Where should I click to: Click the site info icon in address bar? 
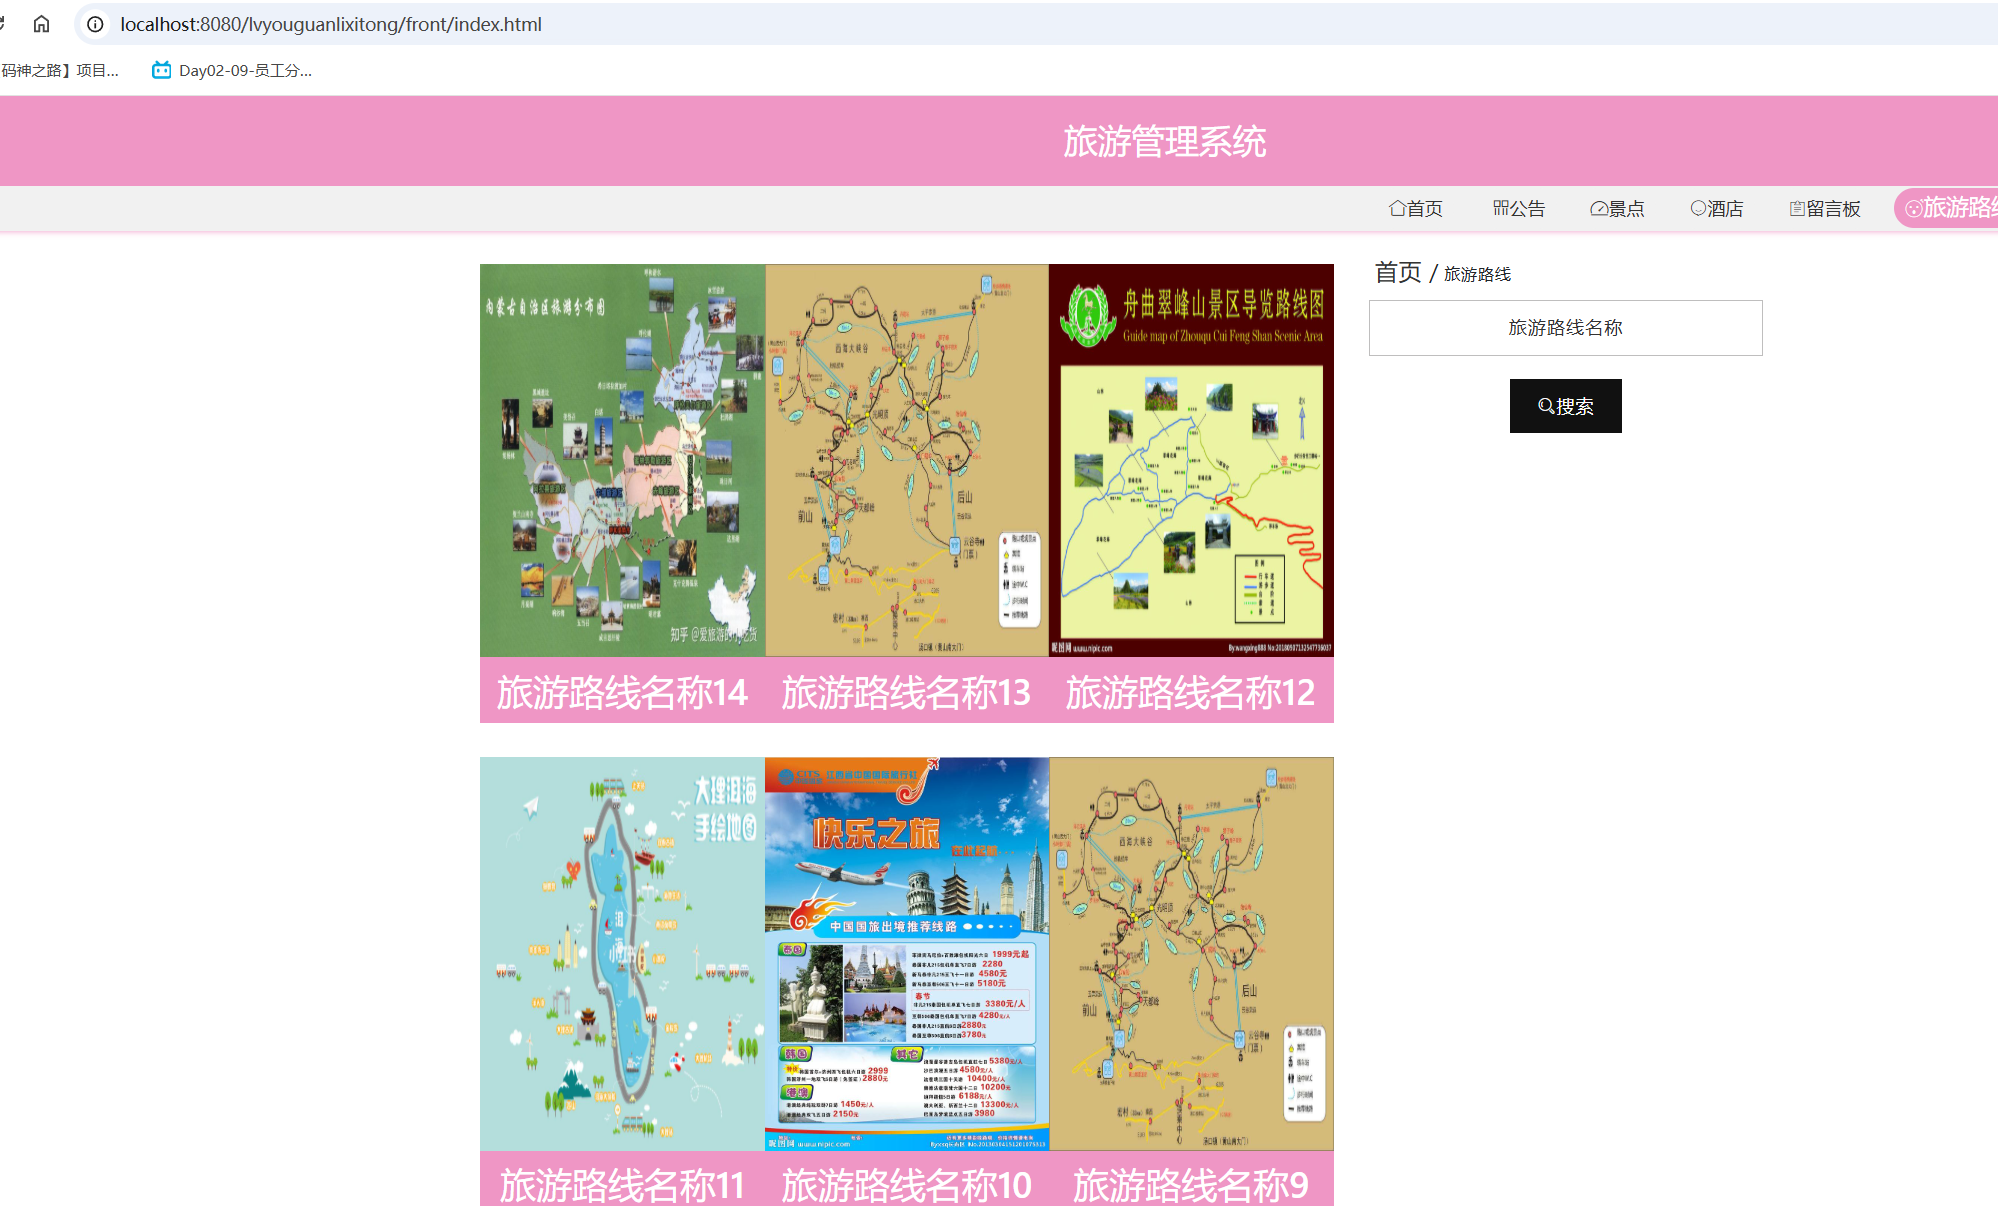click(95, 24)
